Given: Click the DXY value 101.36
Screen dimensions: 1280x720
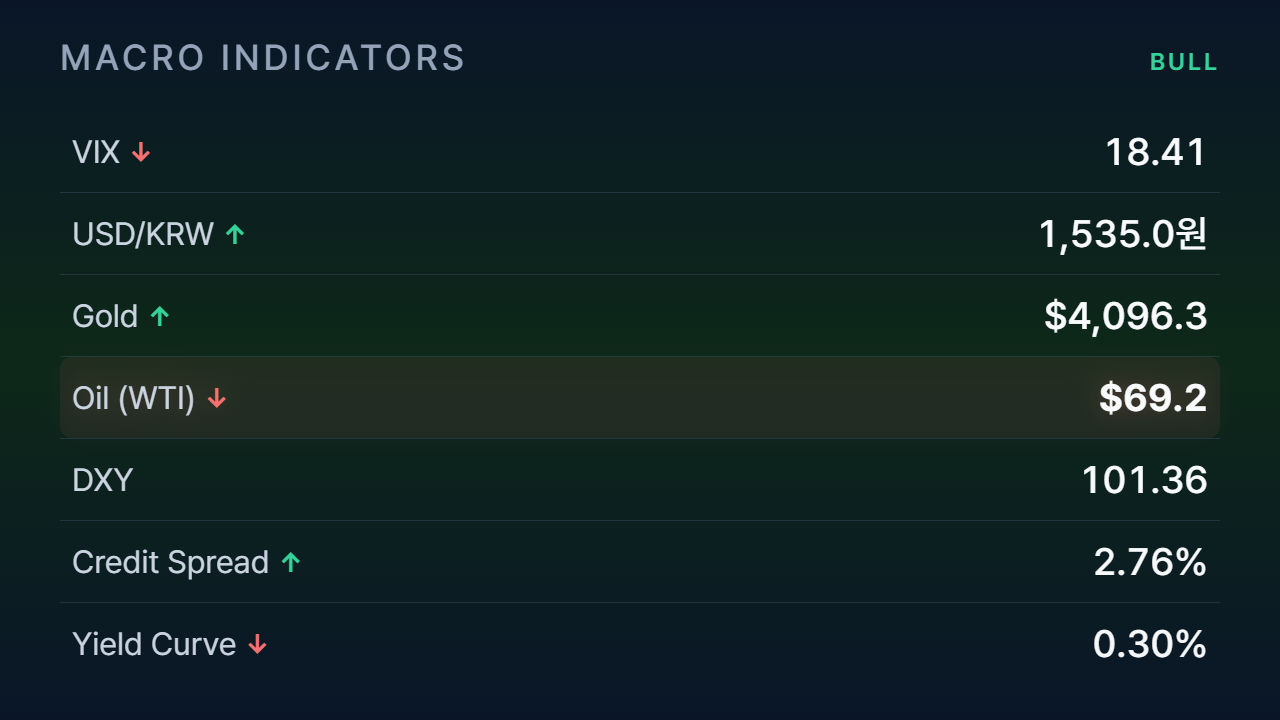Looking at the screenshot, I should (x=1145, y=480).
